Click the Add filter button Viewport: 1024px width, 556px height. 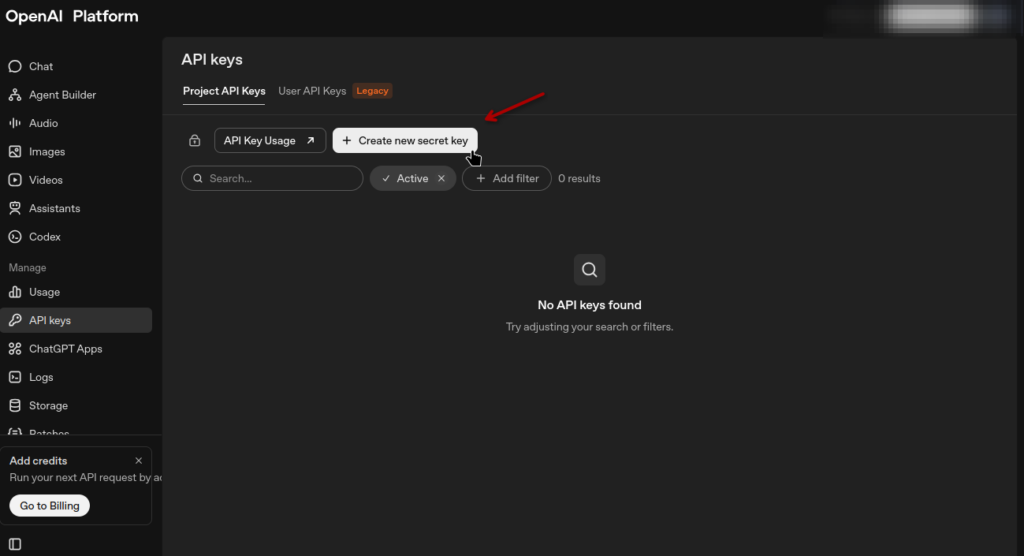(507, 178)
